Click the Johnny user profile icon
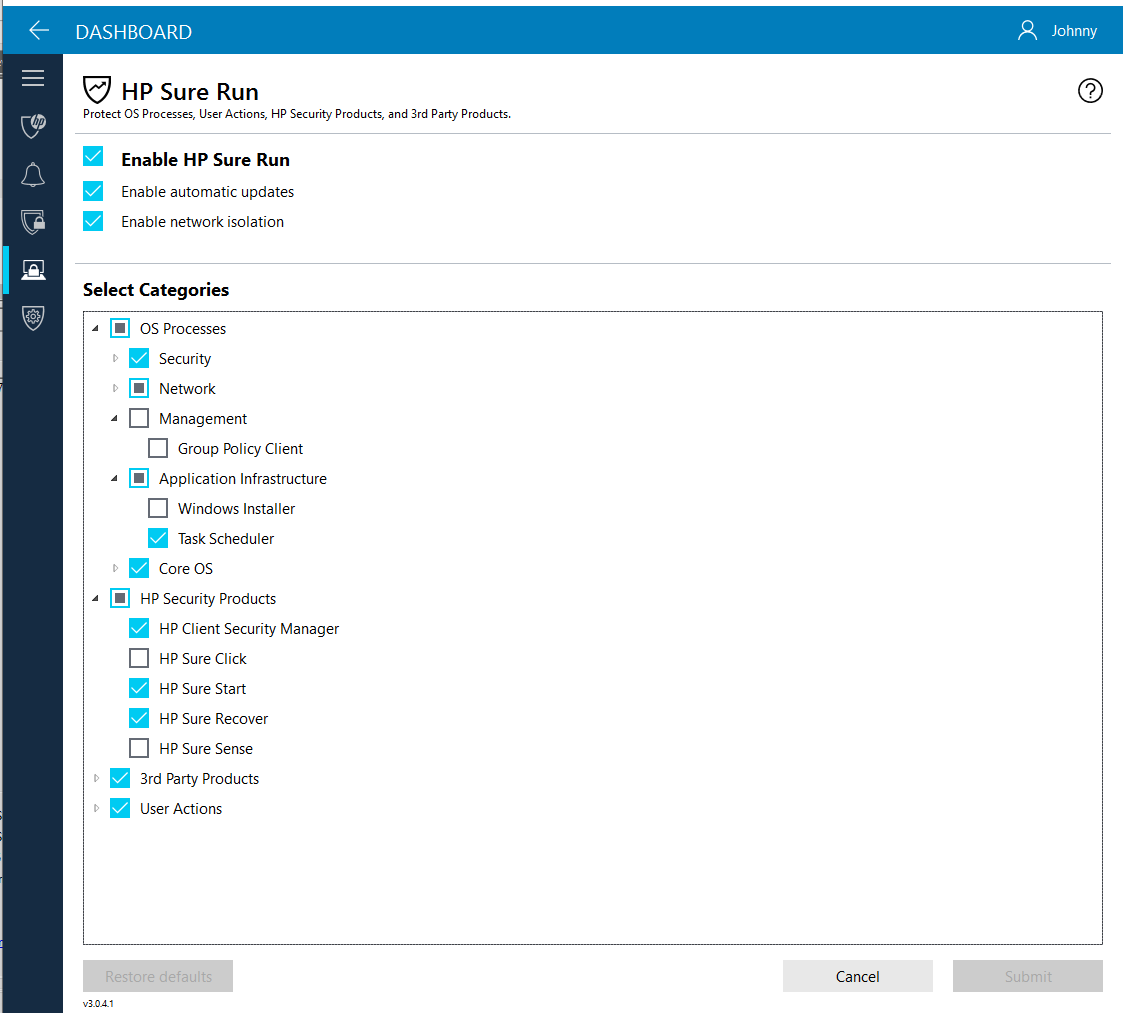Viewport: 1123px width, 1013px height. click(1027, 30)
